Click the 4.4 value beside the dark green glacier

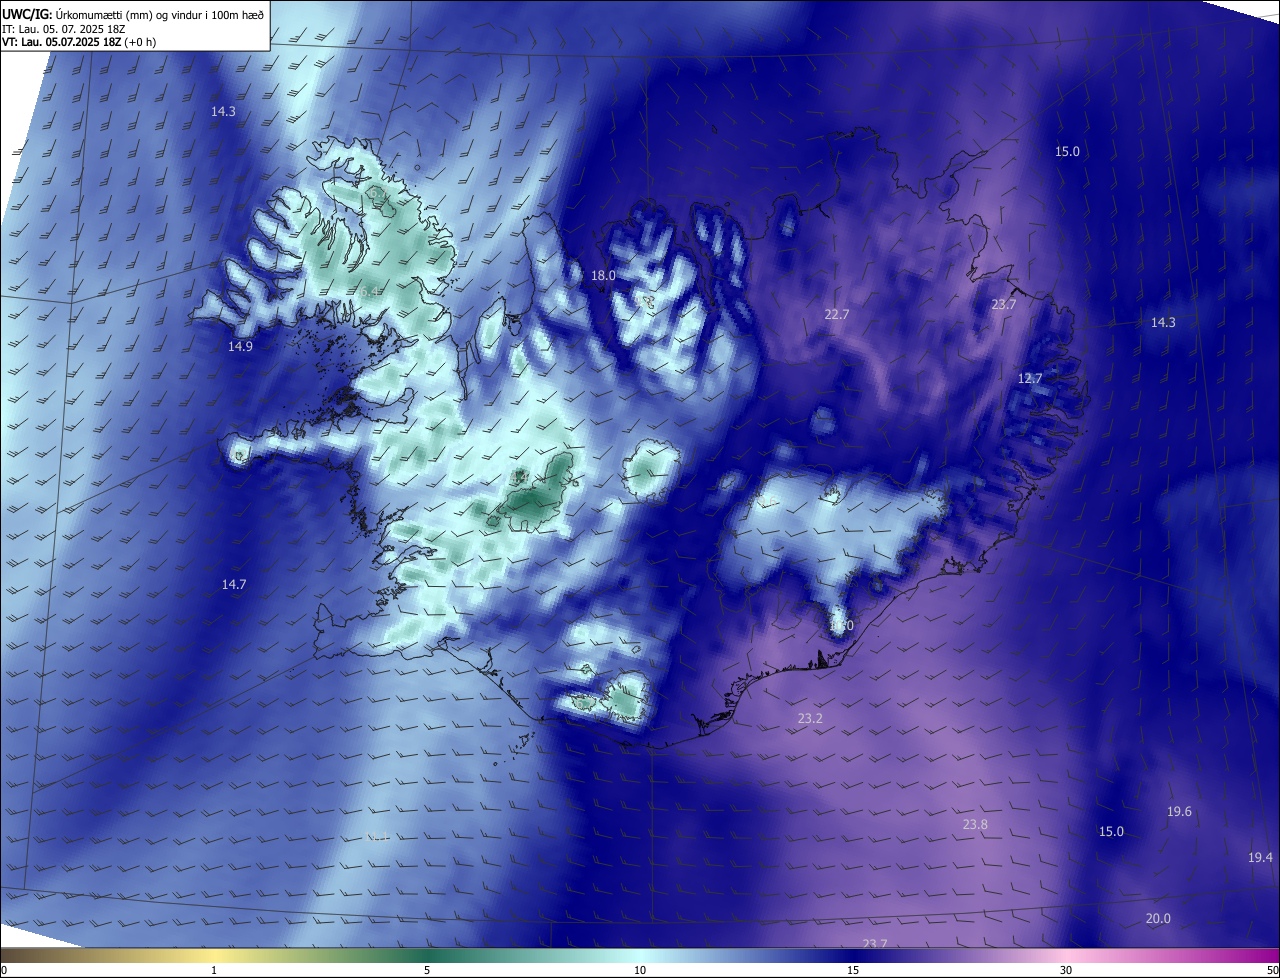point(518,478)
